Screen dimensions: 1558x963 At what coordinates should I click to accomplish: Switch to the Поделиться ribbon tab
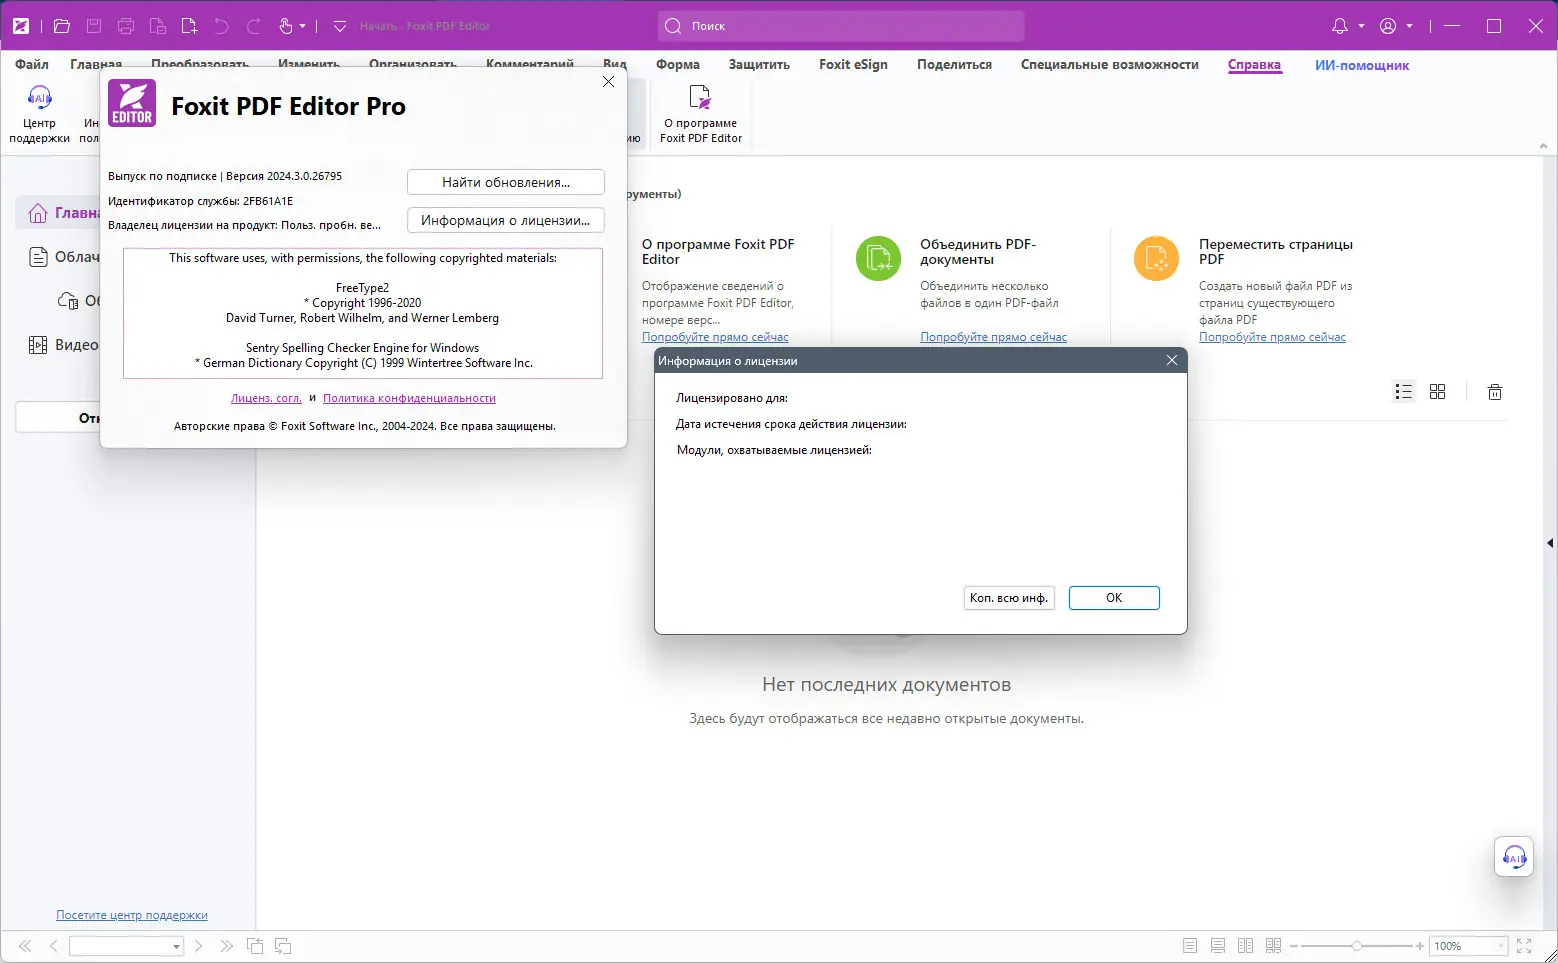(954, 64)
